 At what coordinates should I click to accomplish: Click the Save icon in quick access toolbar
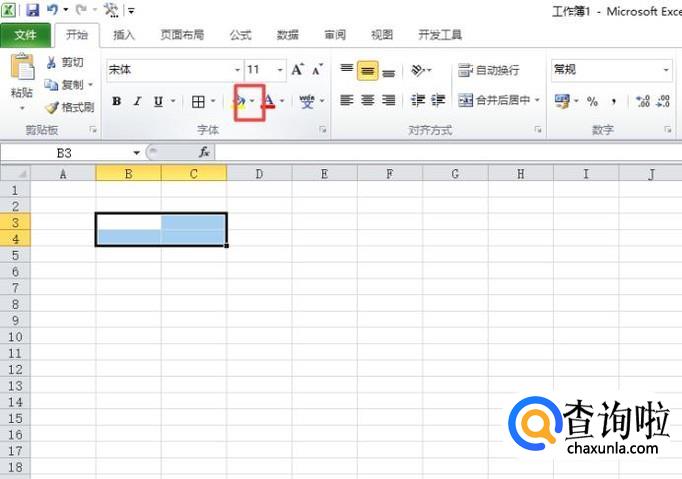tap(32, 10)
